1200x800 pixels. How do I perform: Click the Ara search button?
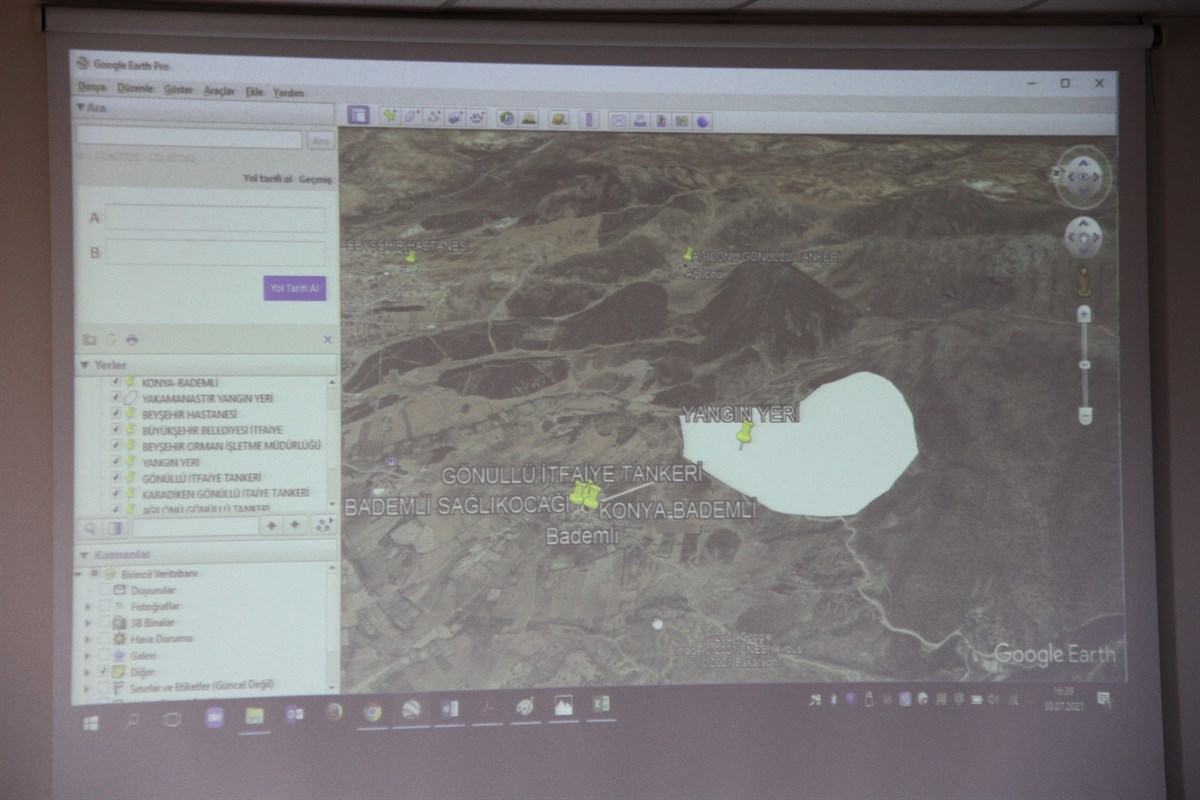point(320,141)
